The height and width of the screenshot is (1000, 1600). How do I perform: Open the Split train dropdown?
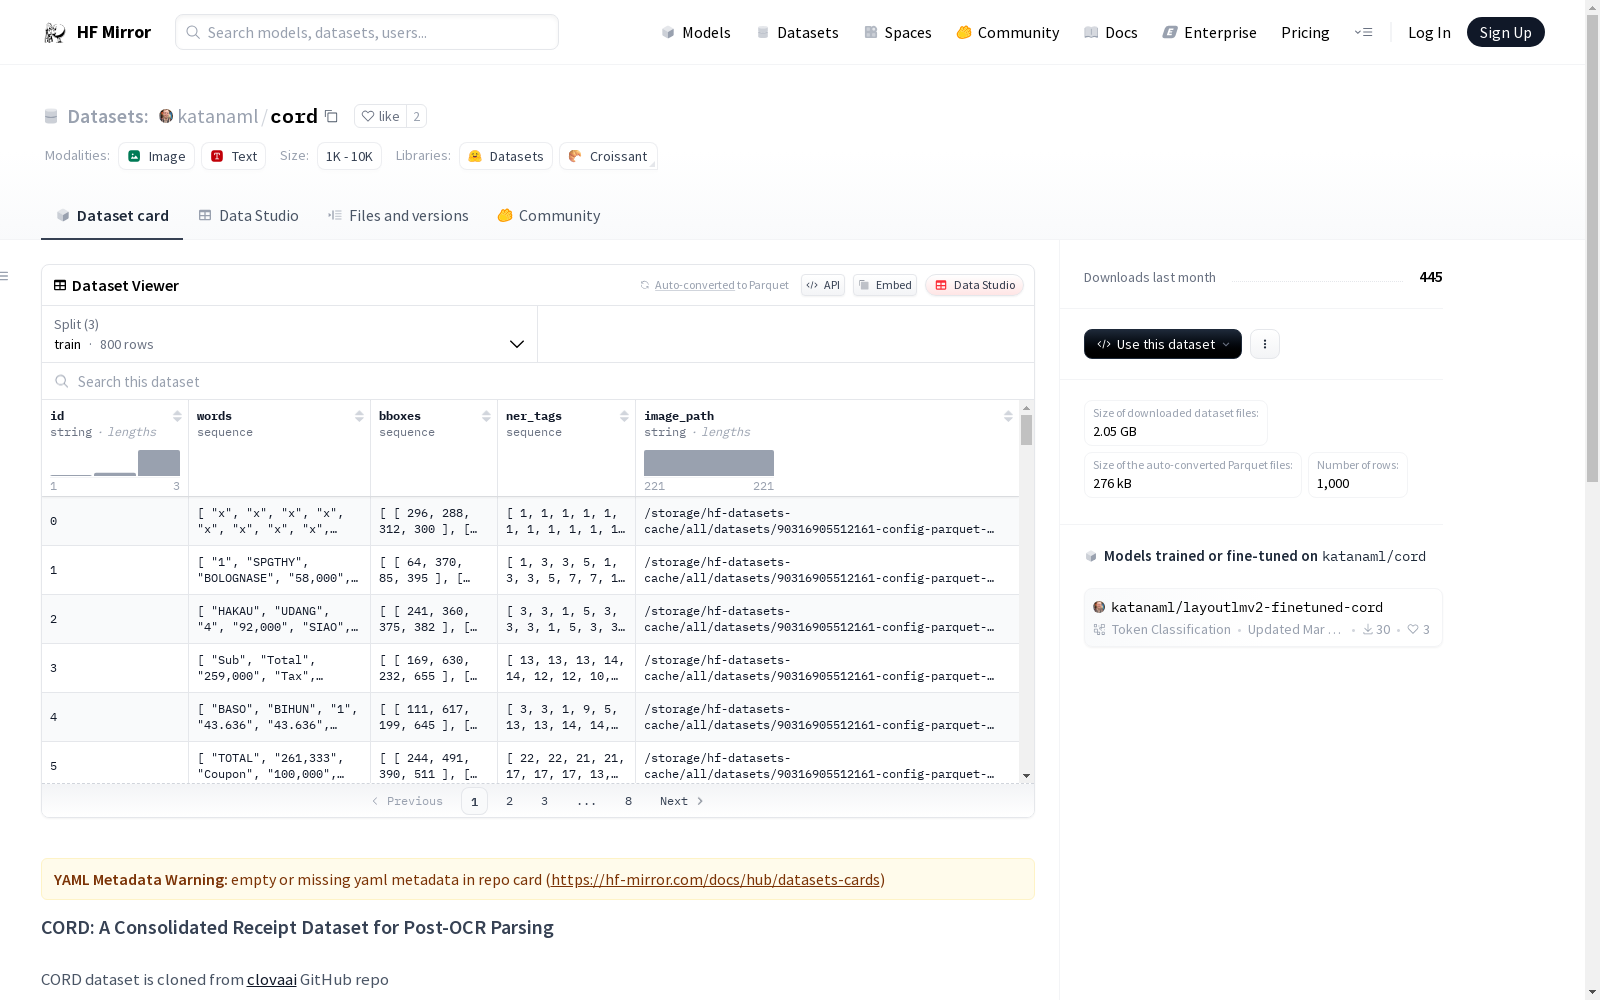tap(289, 334)
